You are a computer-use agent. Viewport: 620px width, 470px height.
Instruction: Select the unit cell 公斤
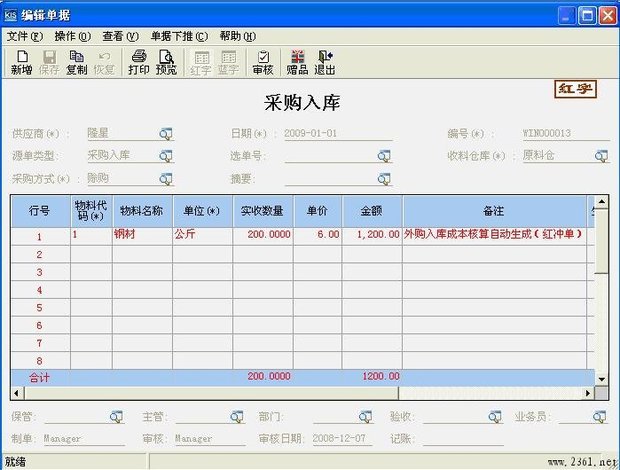[202, 235]
